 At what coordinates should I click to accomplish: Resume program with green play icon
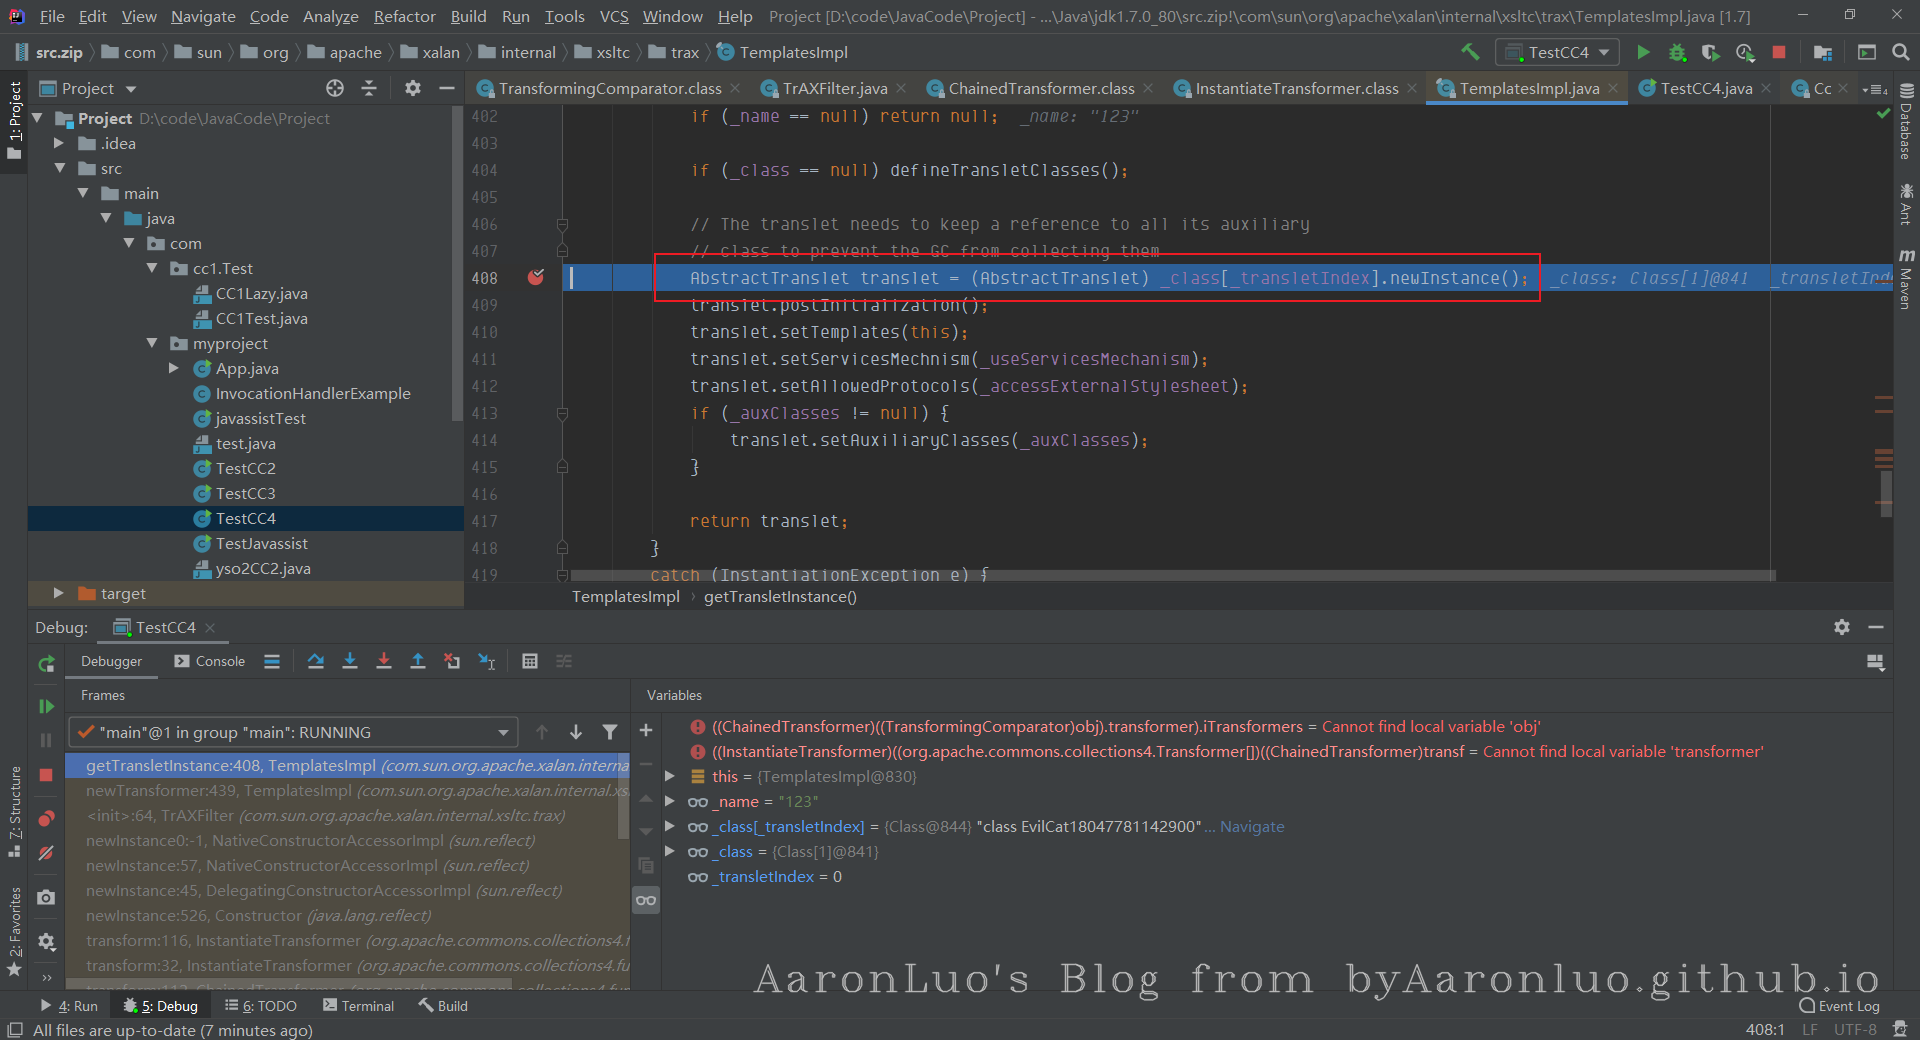point(46,706)
